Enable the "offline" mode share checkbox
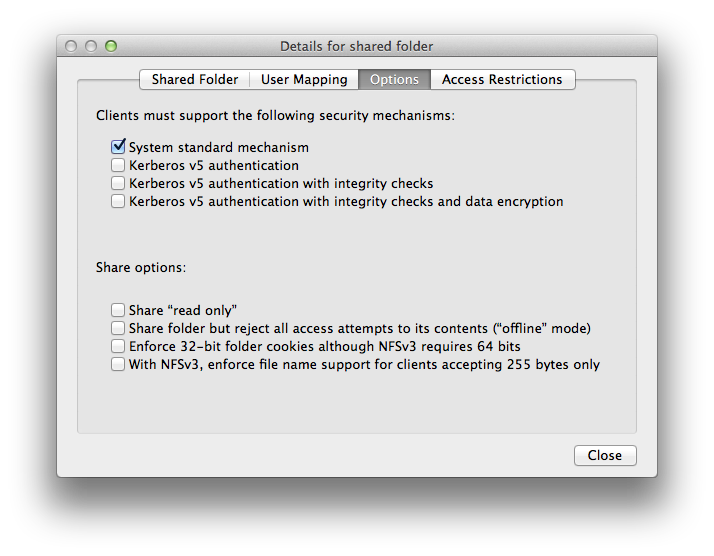 pyautogui.click(x=118, y=328)
